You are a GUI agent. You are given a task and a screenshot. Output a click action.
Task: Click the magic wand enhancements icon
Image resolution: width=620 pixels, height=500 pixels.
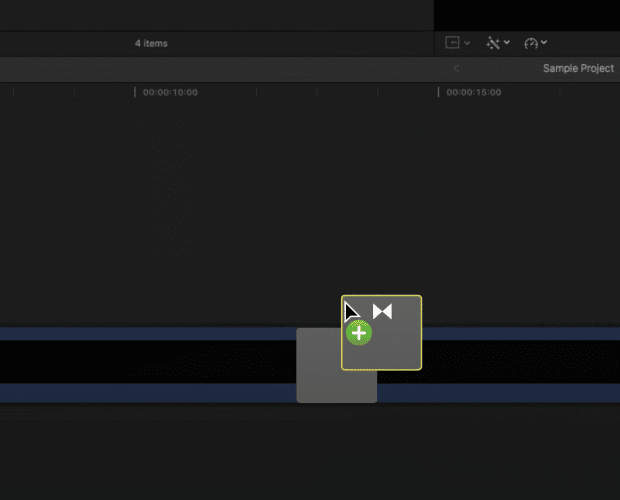[x=493, y=43]
